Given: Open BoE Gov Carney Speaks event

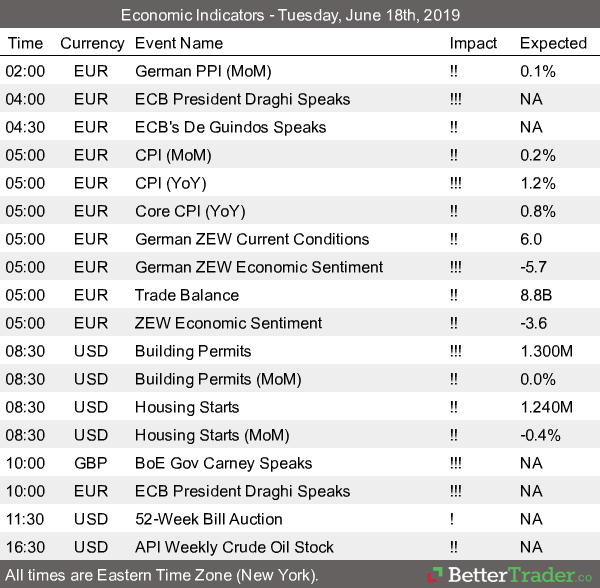Looking at the screenshot, I should (x=223, y=463).
